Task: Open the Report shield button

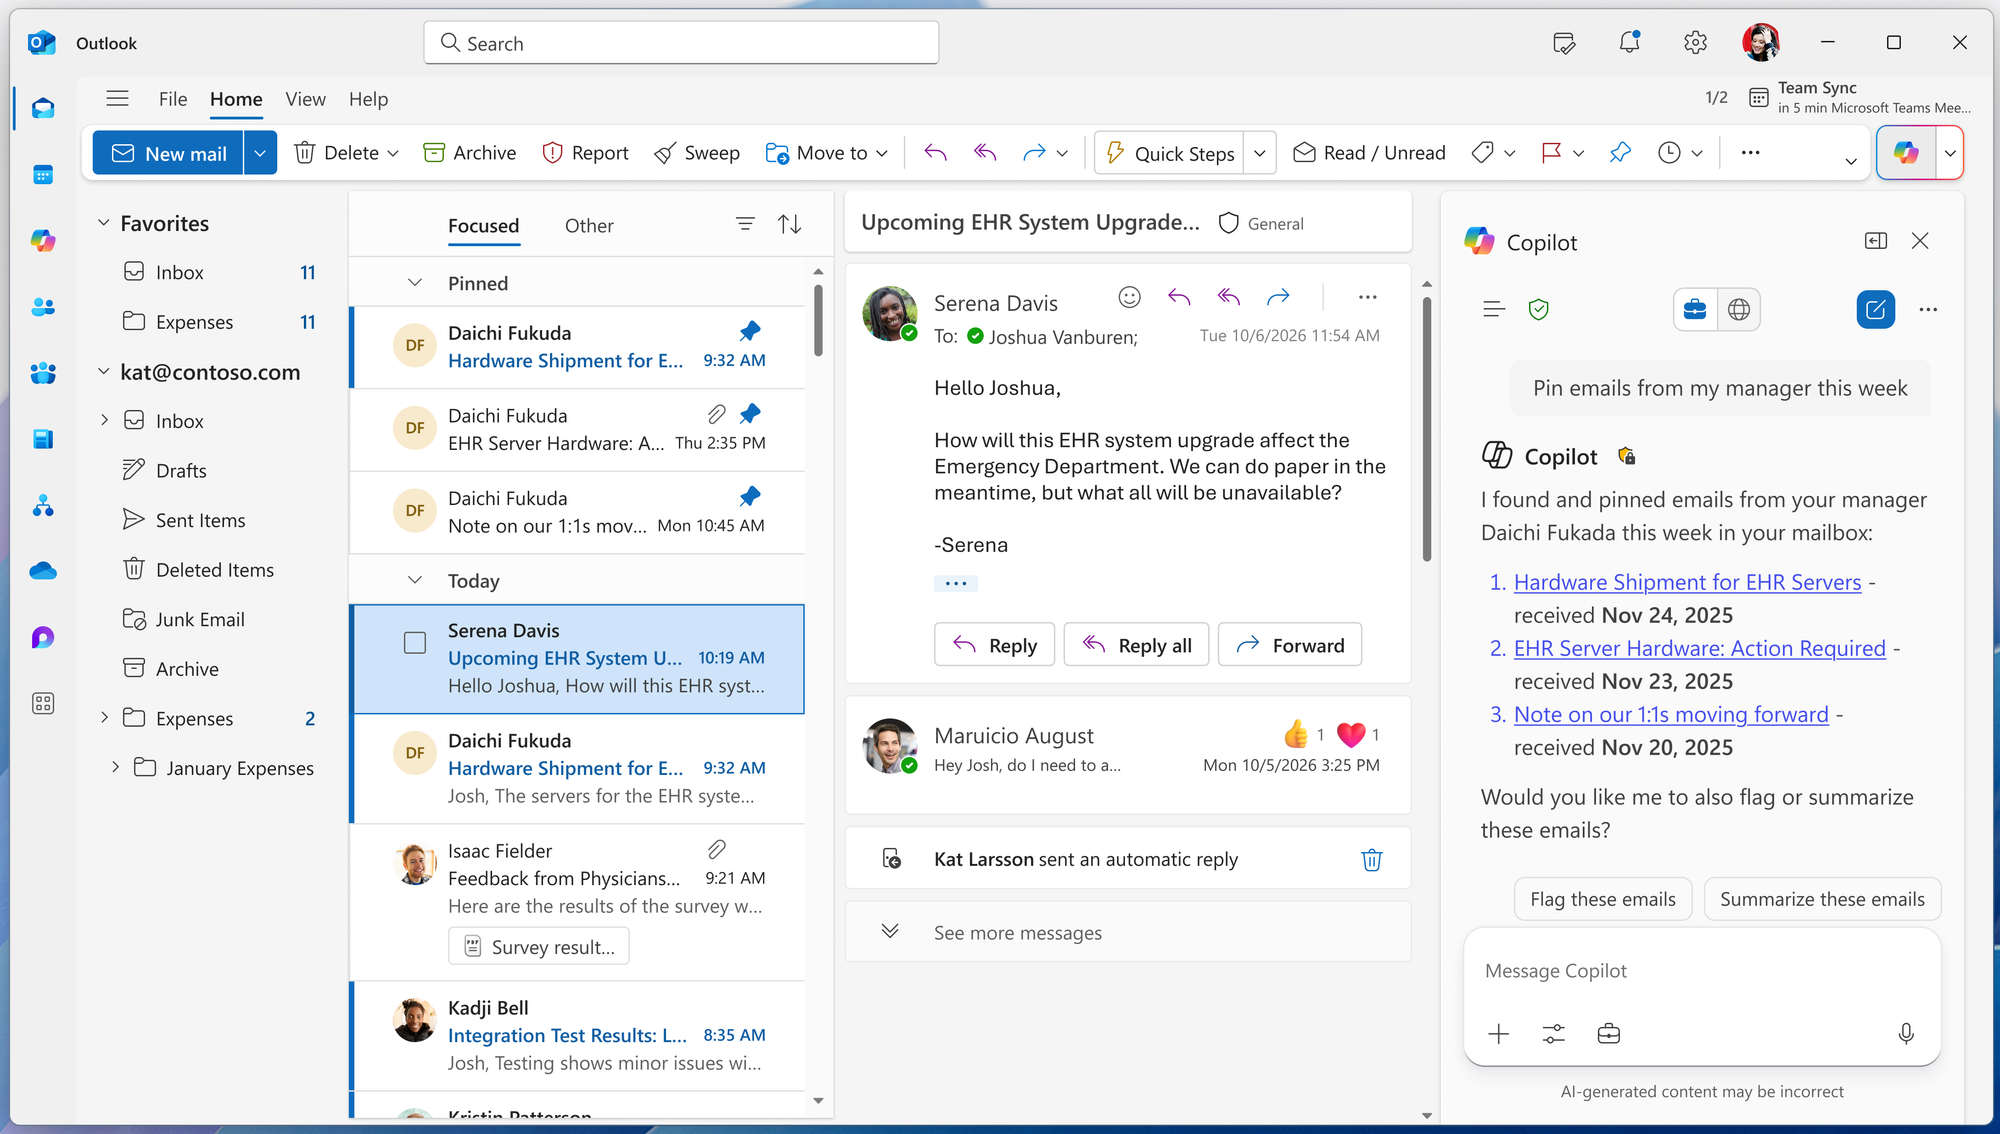Action: click(x=585, y=153)
